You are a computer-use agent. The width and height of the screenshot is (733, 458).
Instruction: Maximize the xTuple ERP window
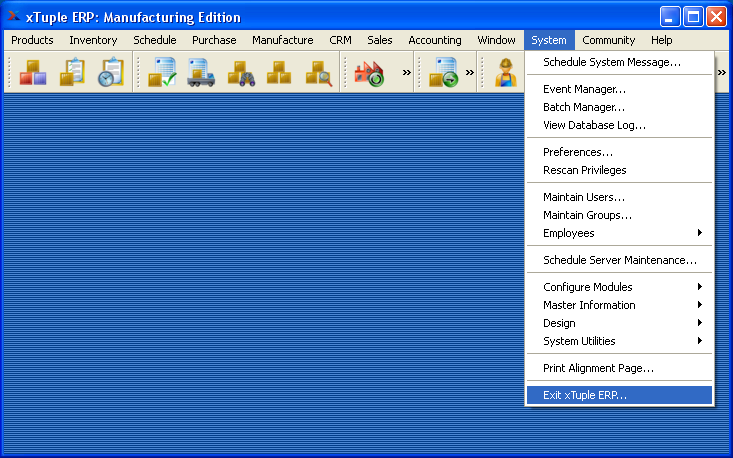[x=693, y=17]
